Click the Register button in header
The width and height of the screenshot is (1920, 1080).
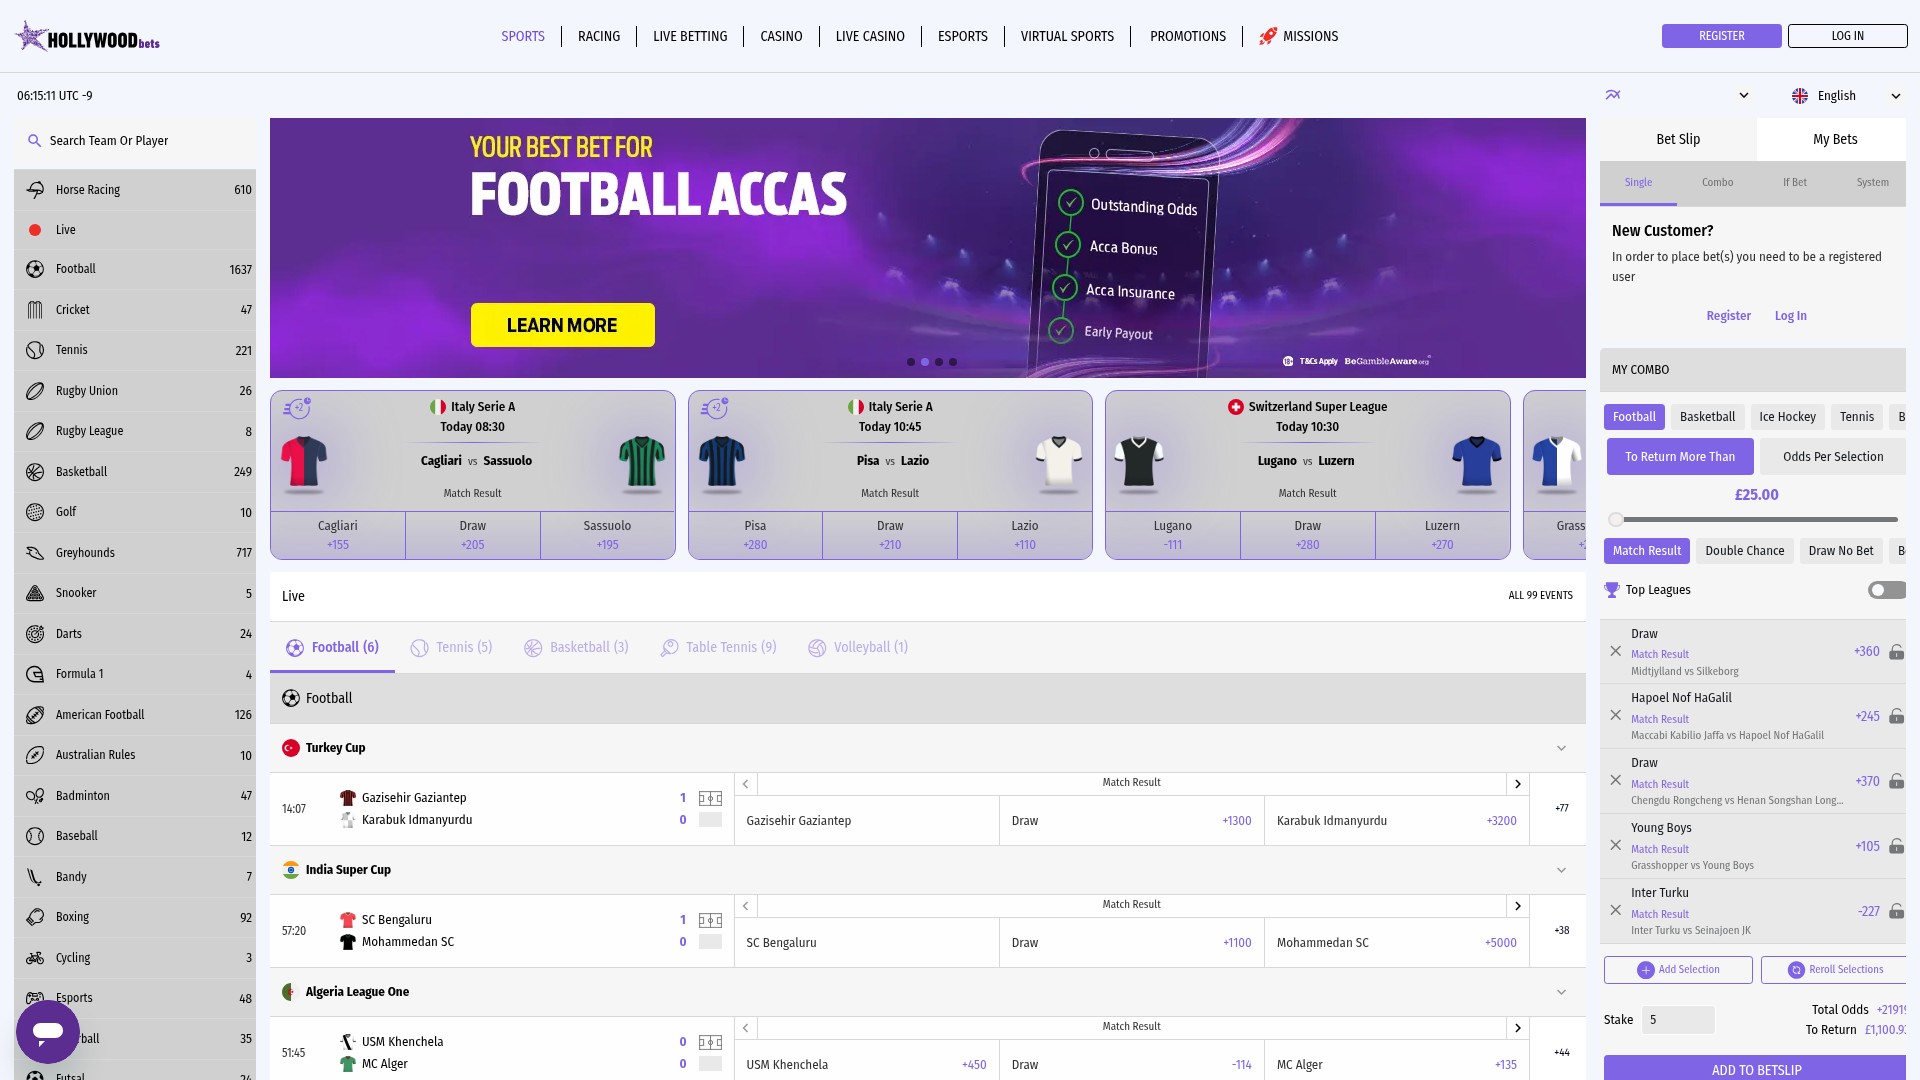click(x=1721, y=36)
